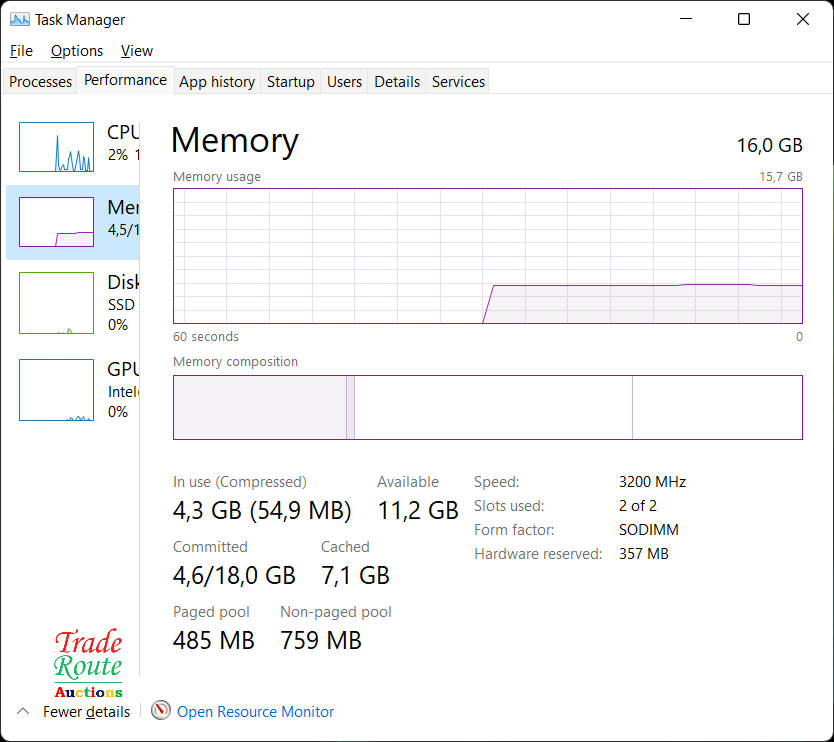Switch to the Users tab
This screenshot has height=742, width=834.
(x=344, y=82)
